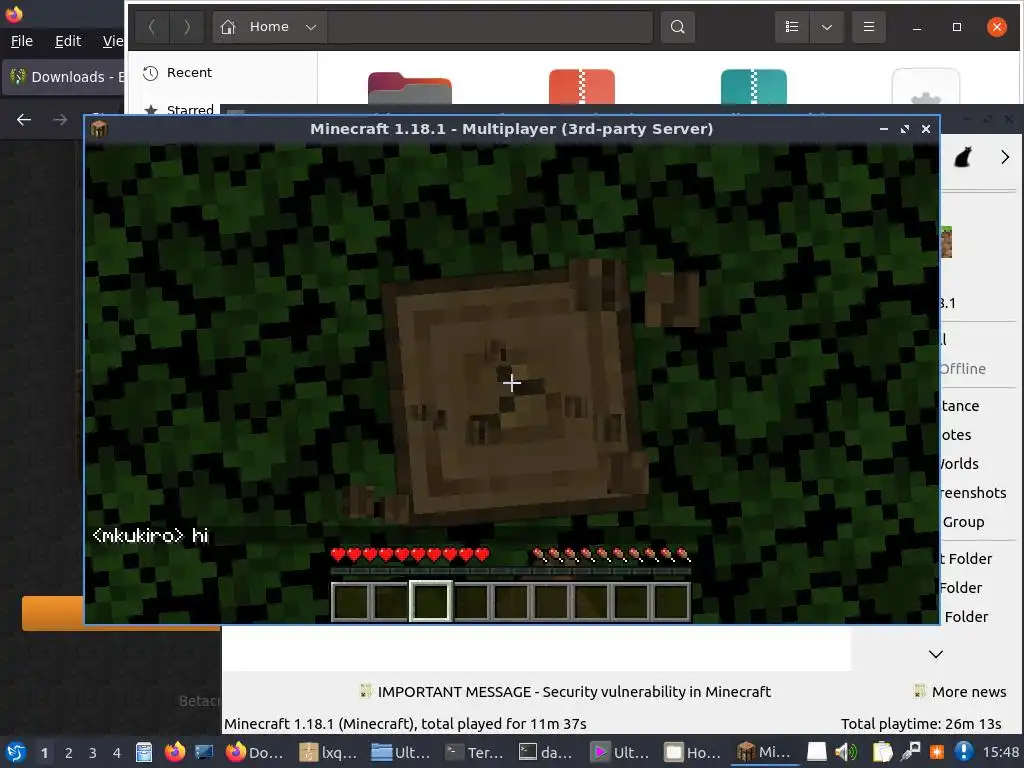Open the Notes entry ('otes') in launcher

click(956, 435)
